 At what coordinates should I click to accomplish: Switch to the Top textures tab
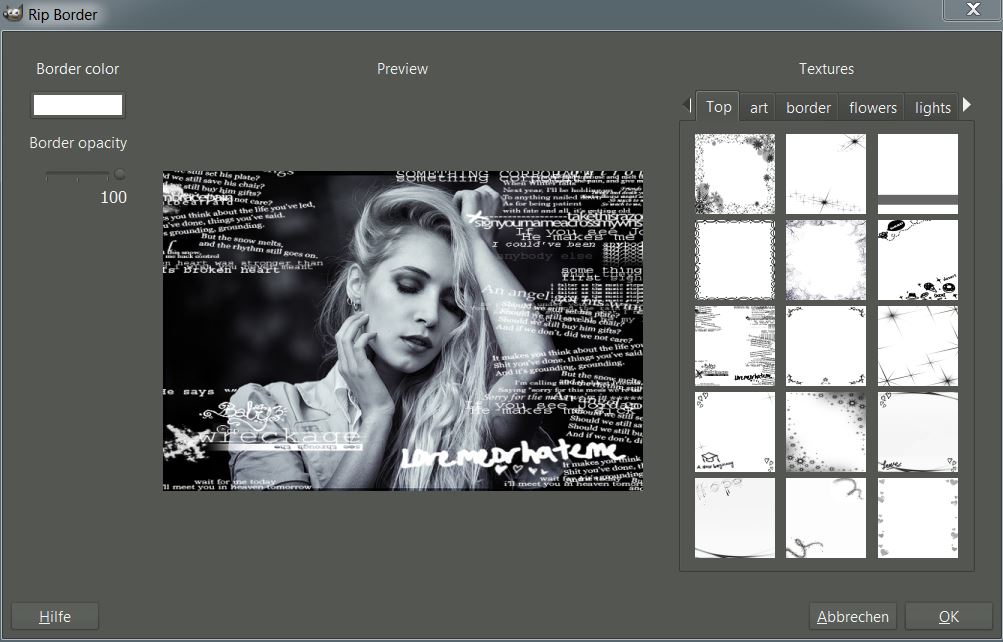pos(718,107)
